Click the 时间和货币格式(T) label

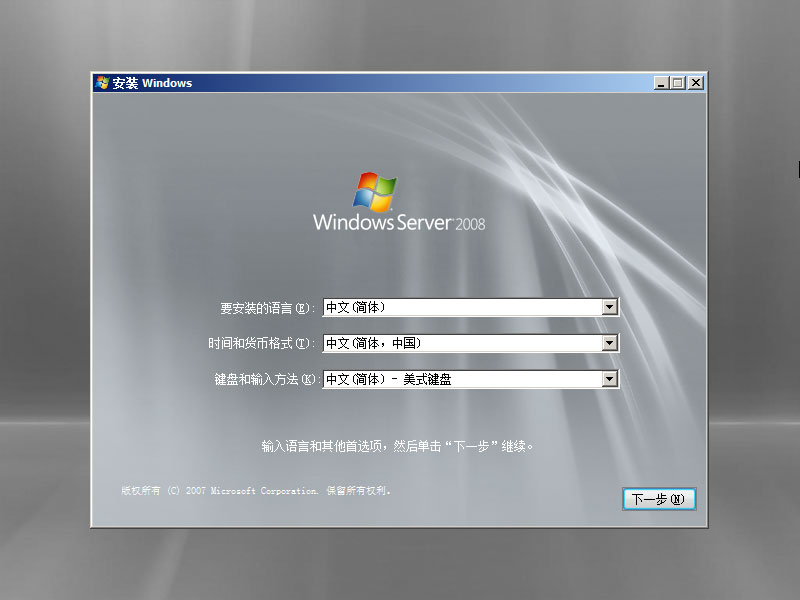pos(261,343)
